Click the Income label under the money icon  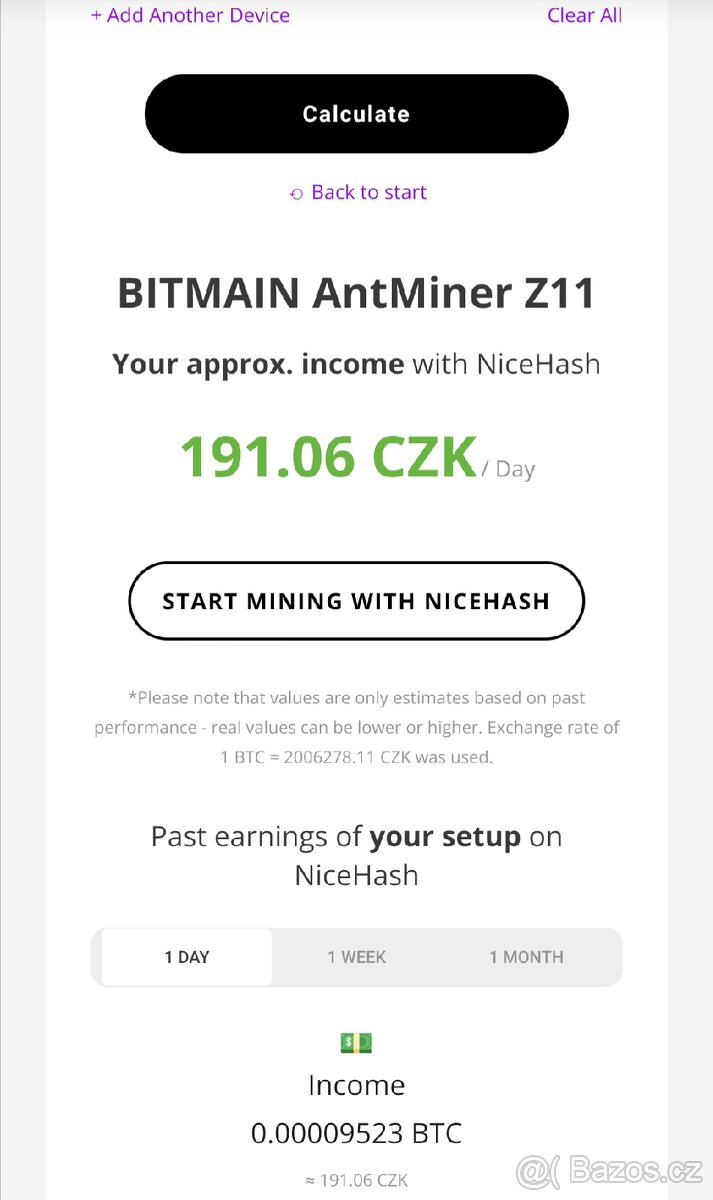pos(356,1084)
